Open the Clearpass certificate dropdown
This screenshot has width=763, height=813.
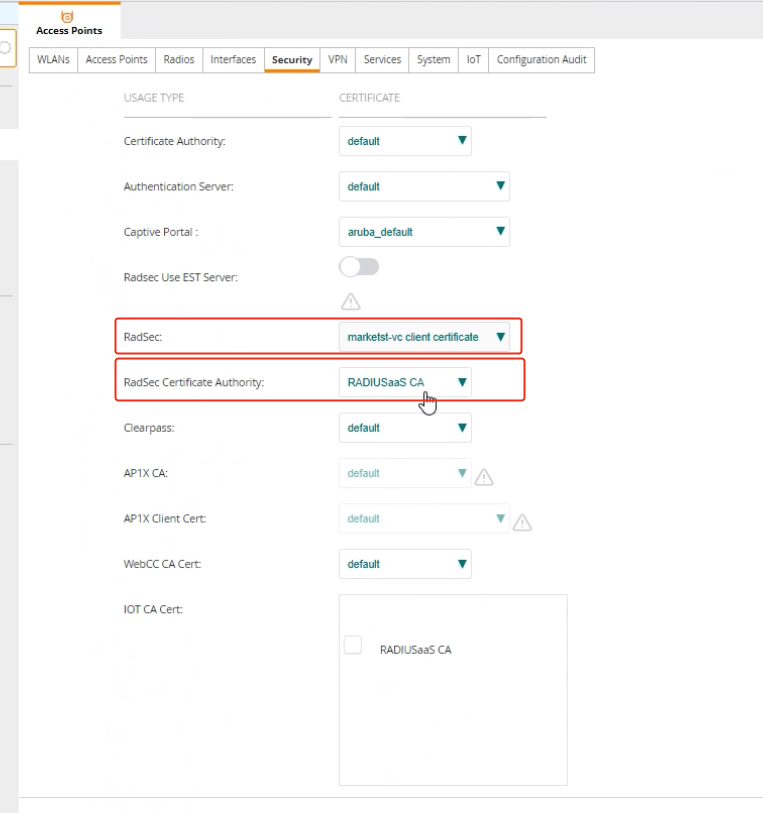pos(405,428)
